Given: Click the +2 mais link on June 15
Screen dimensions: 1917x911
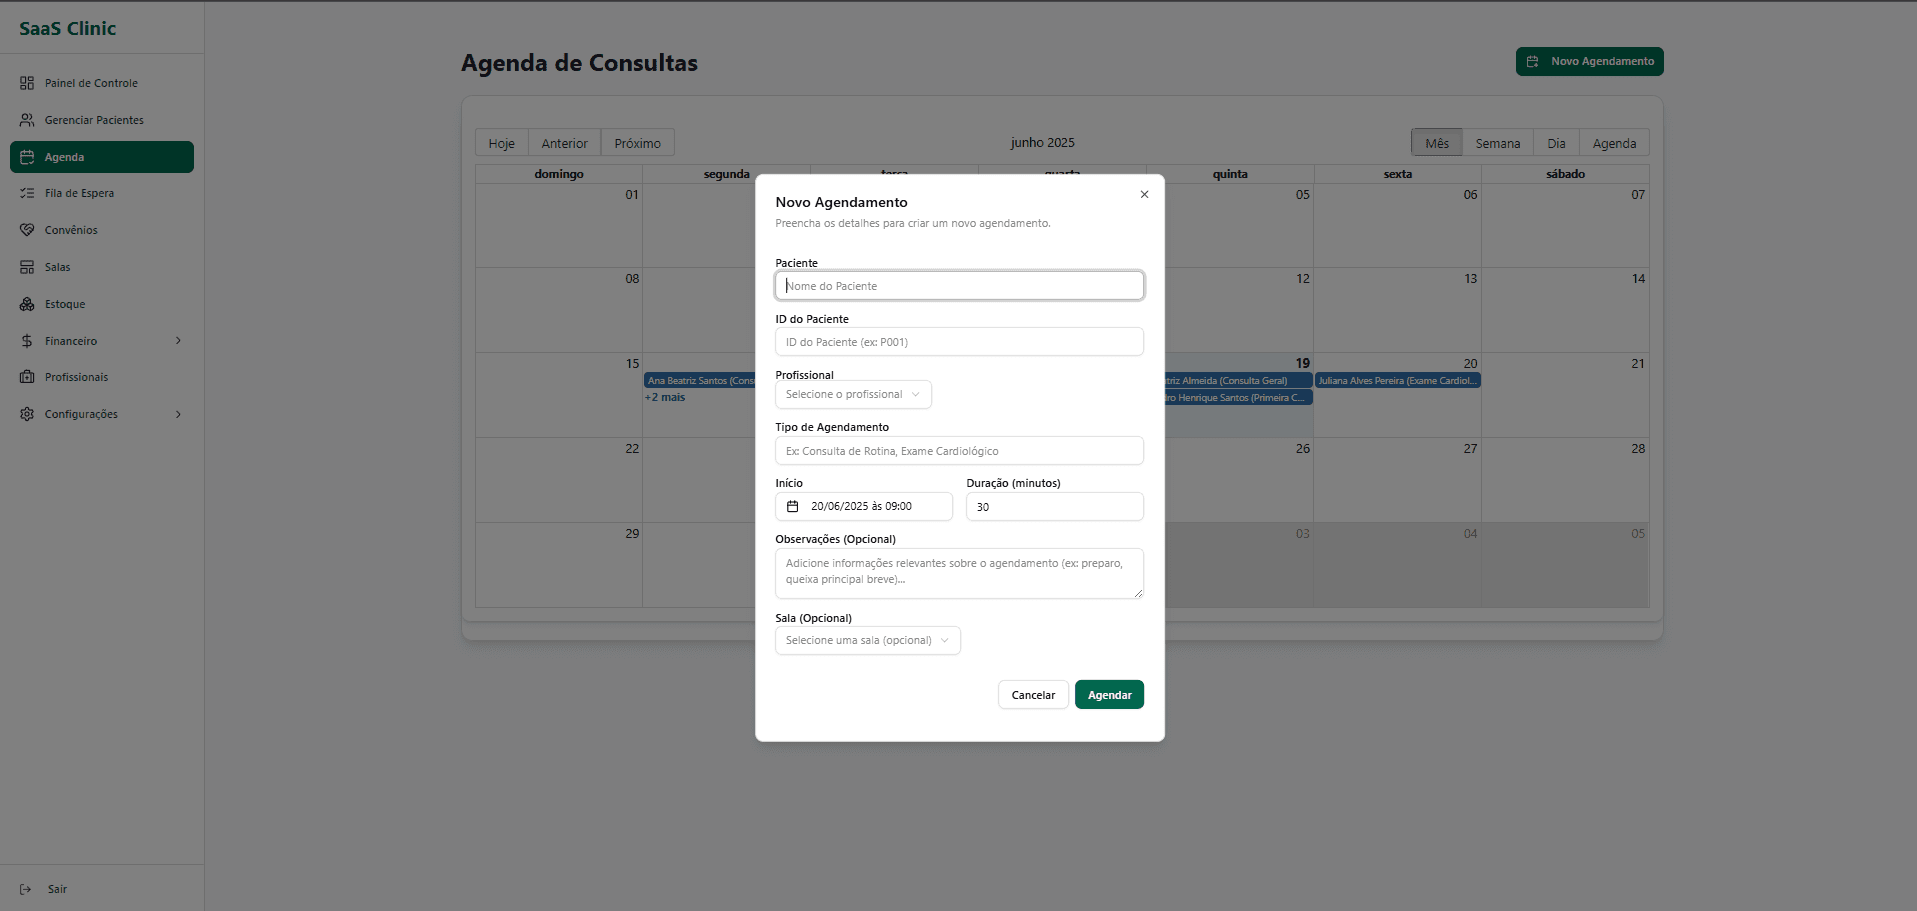Looking at the screenshot, I should (664, 397).
